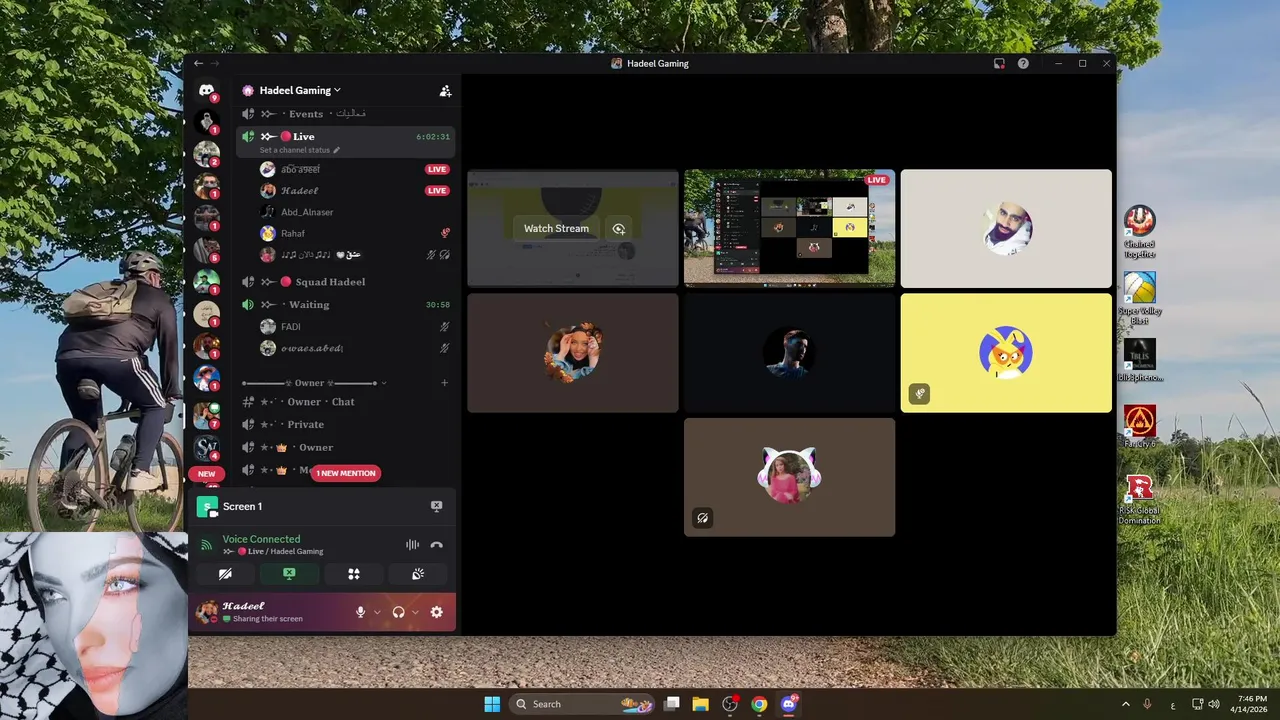Click the Windows Start button

(x=492, y=704)
